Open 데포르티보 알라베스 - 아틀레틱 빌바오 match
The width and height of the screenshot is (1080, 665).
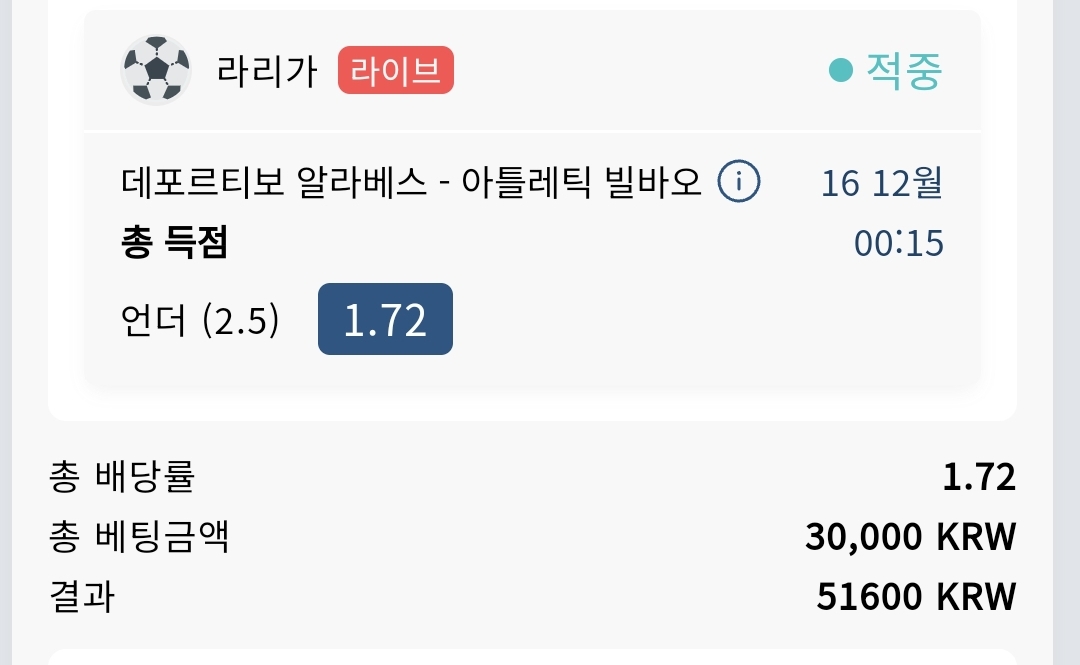coord(411,183)
